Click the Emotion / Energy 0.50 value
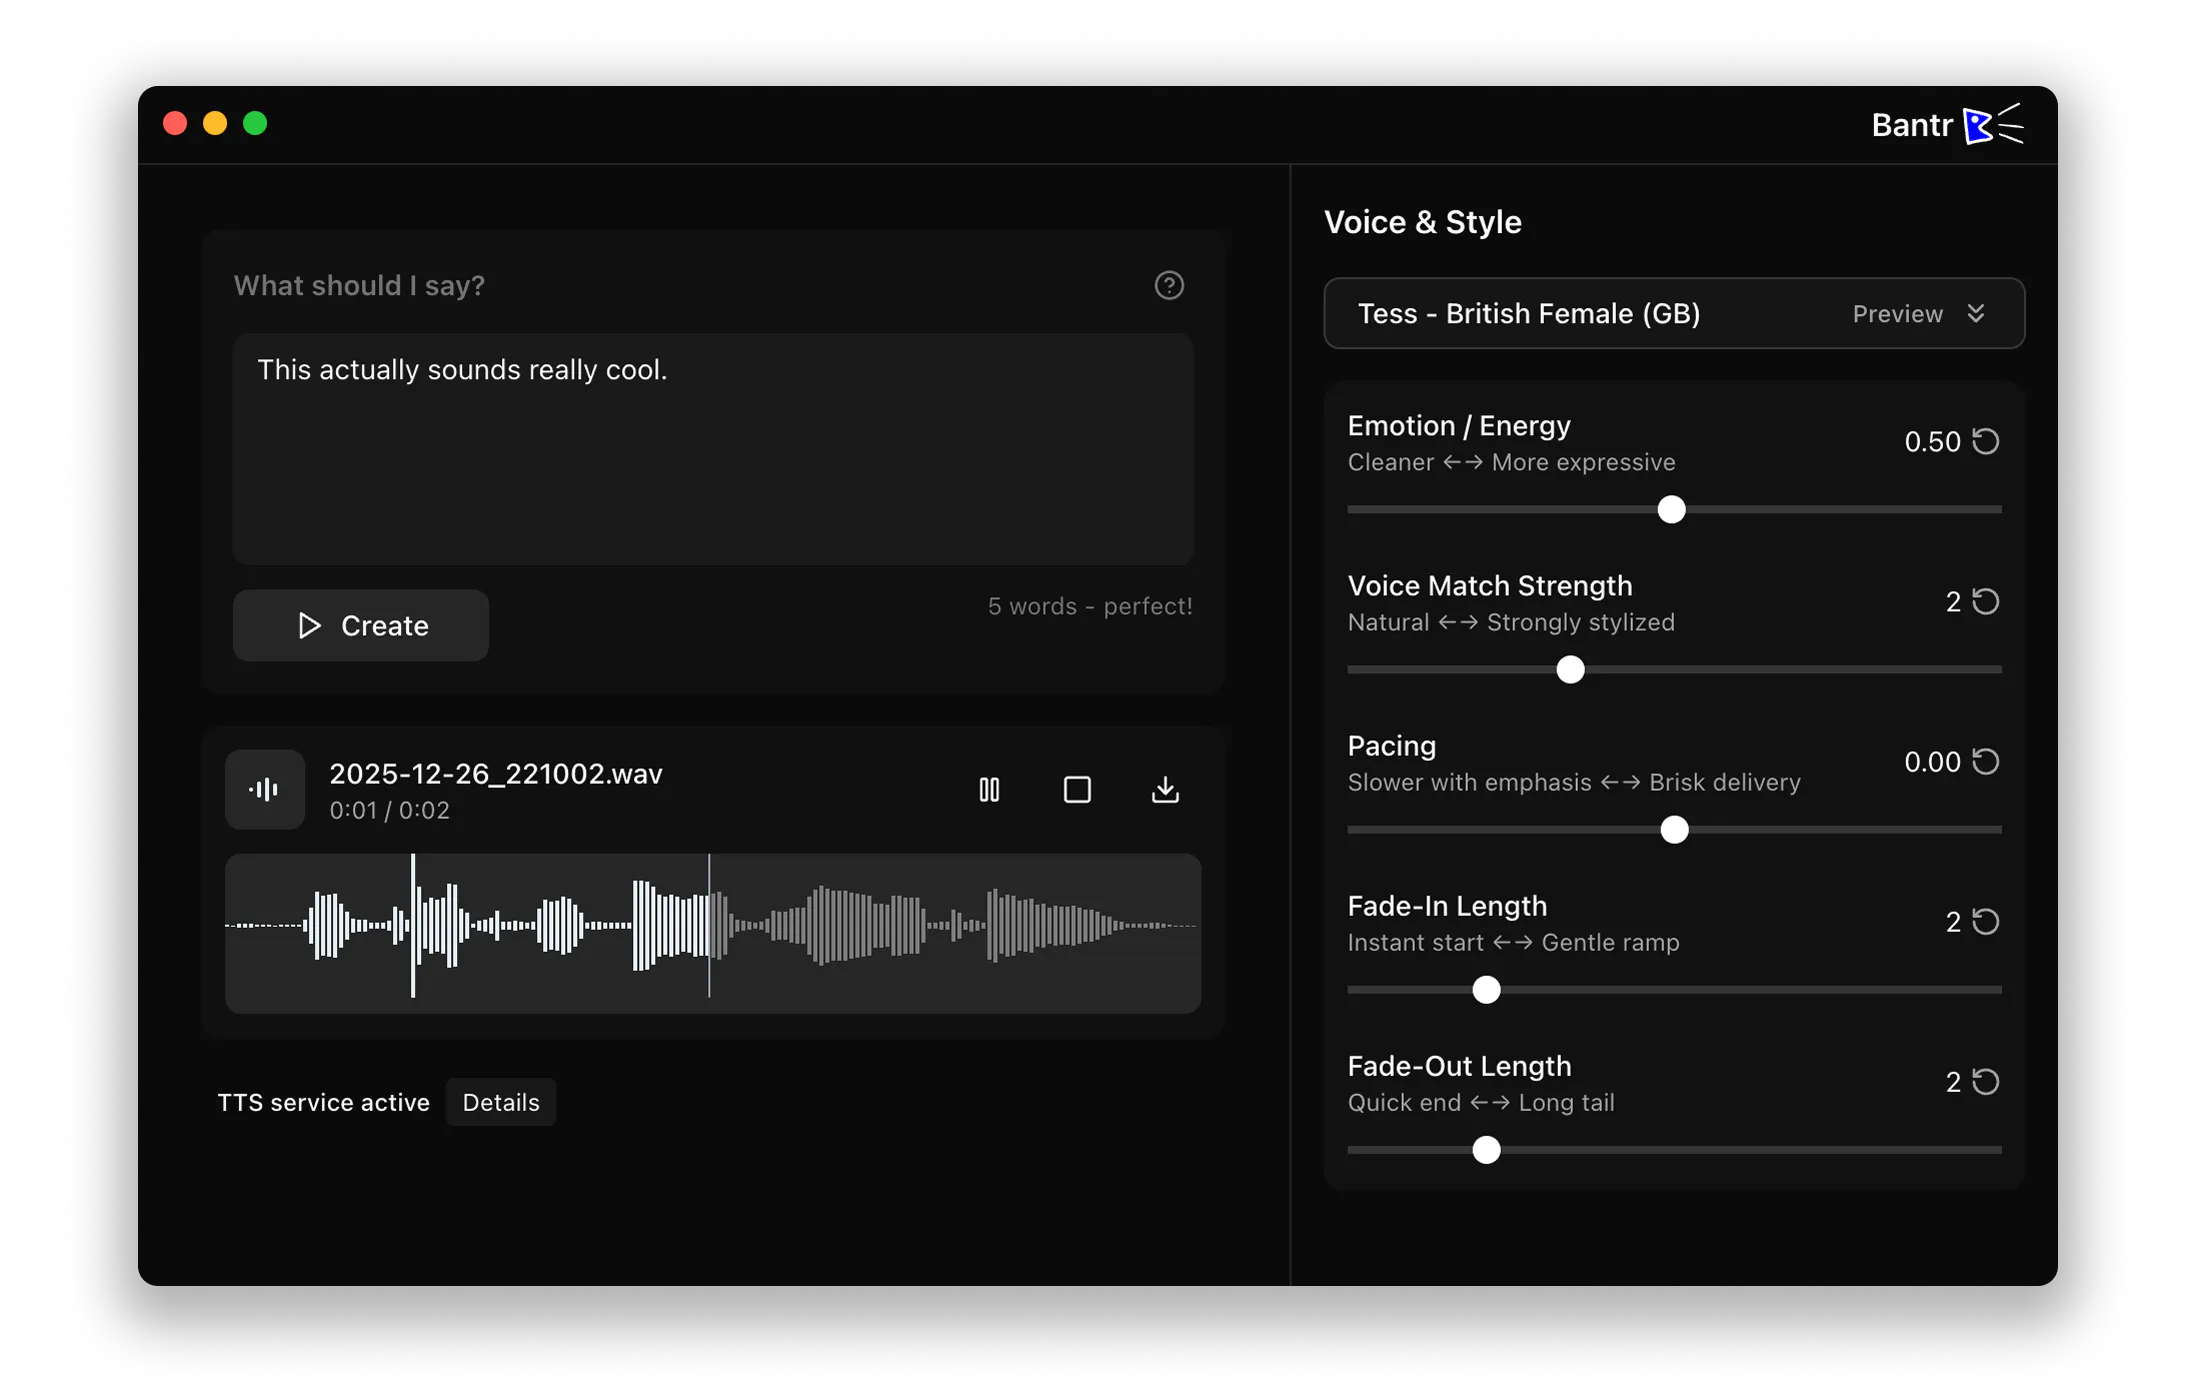The image size is (2196, 1386). (x=1932, y=441)
